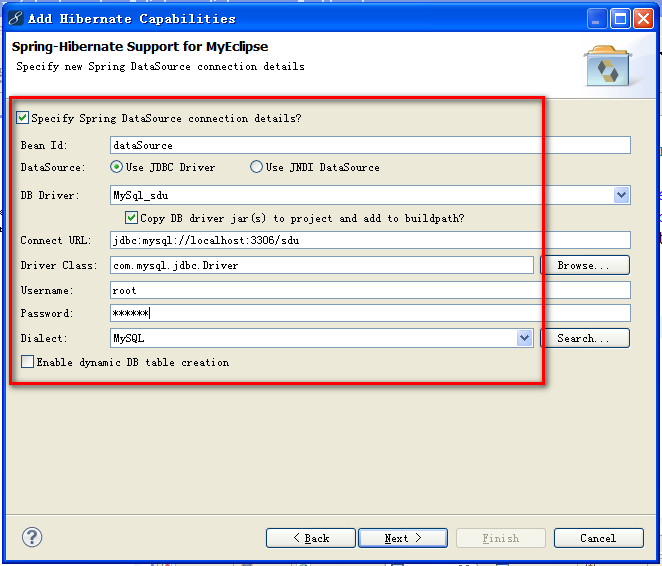This screenshot has height=566, width=662.
Task: Select the Use JNDI DataSource radio button
Action: [x=256, y=167]
